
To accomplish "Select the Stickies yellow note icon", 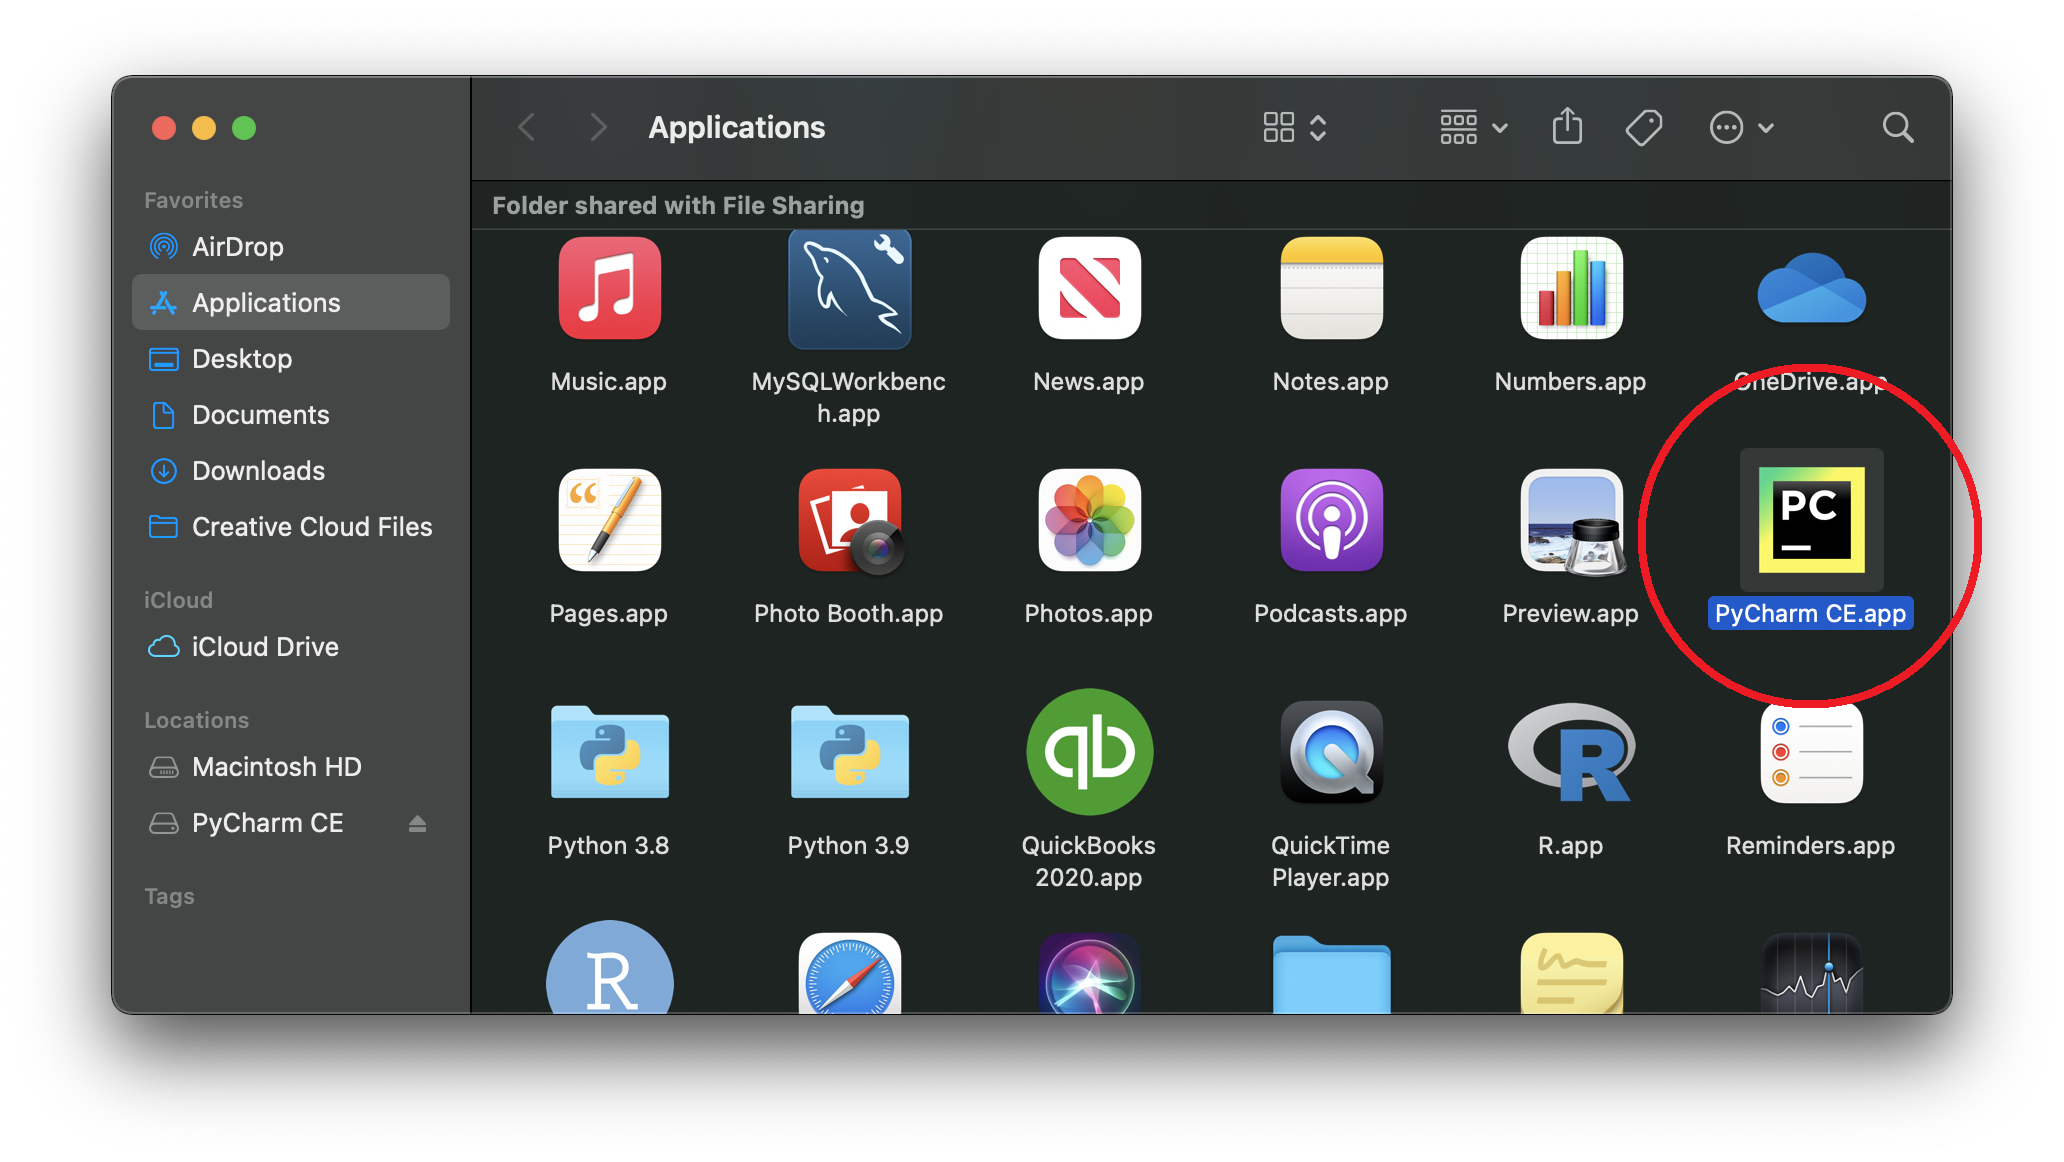I will tap(1571, 974).
